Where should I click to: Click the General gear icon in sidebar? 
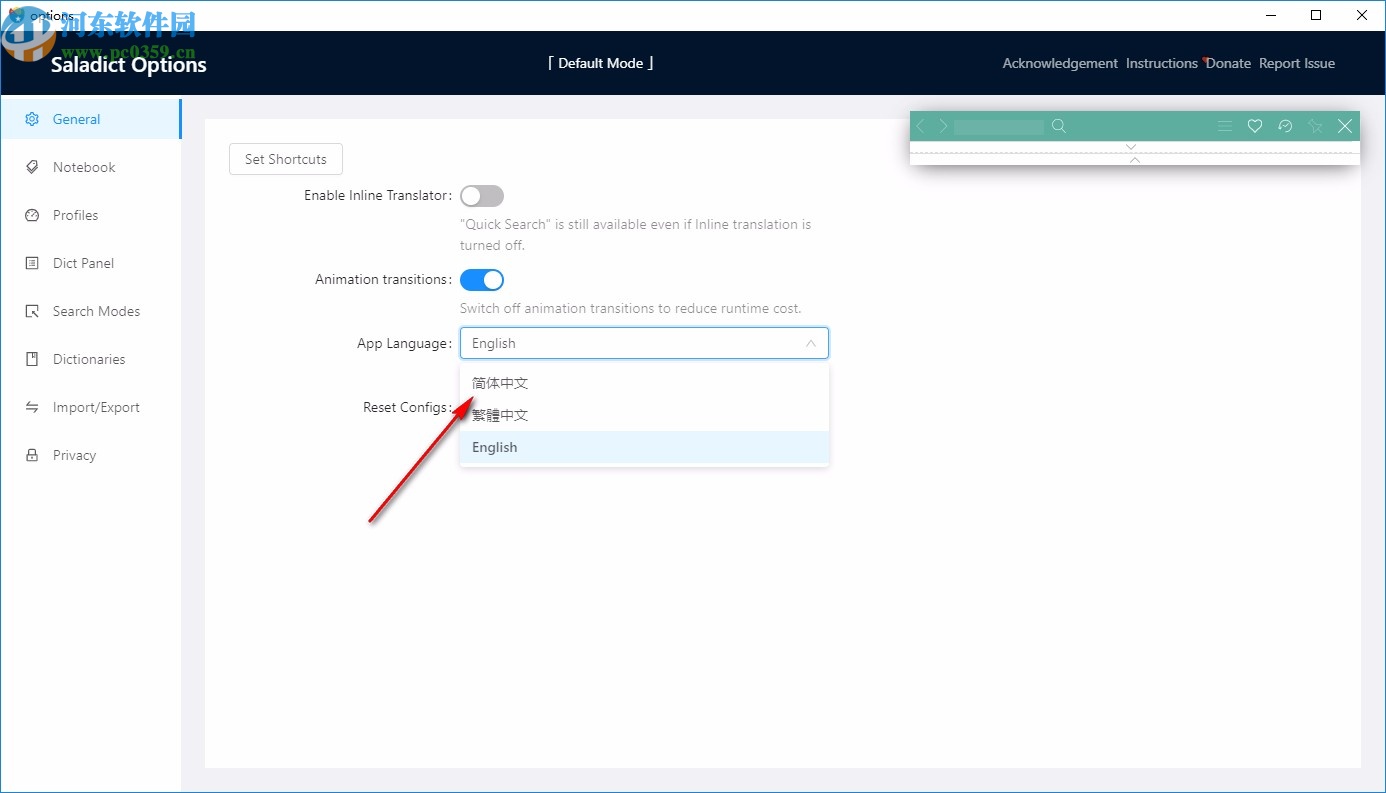[x=32, y=119]
